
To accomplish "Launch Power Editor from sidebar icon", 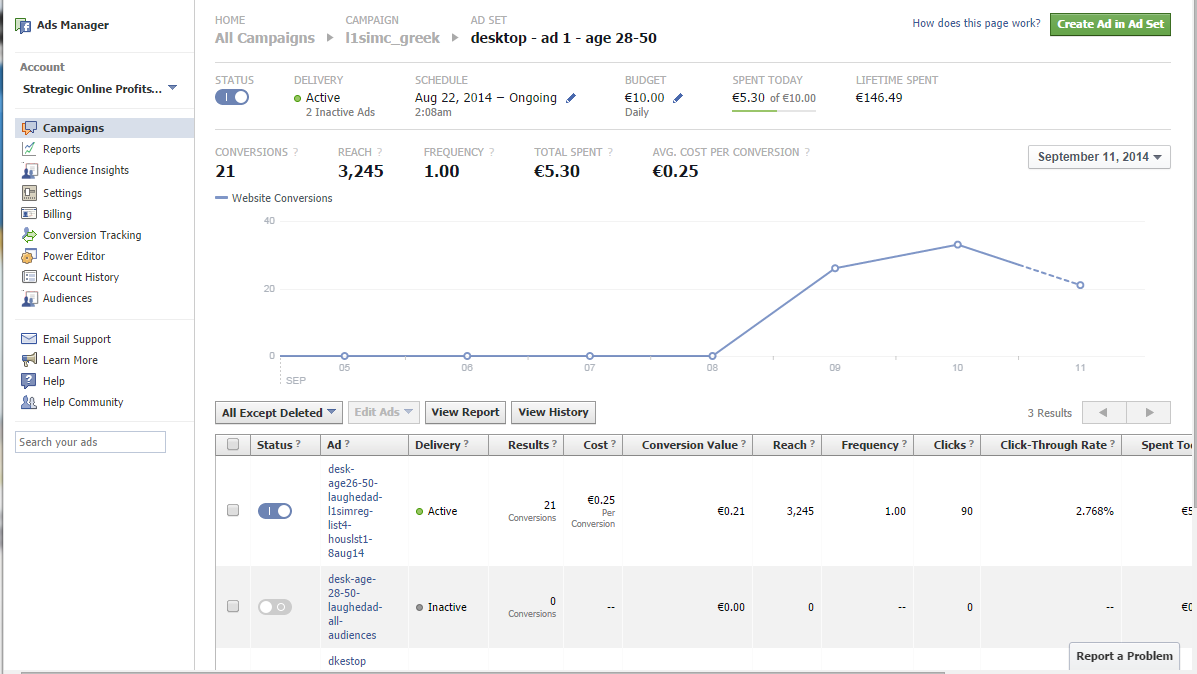I will click(x=29, y=256).
